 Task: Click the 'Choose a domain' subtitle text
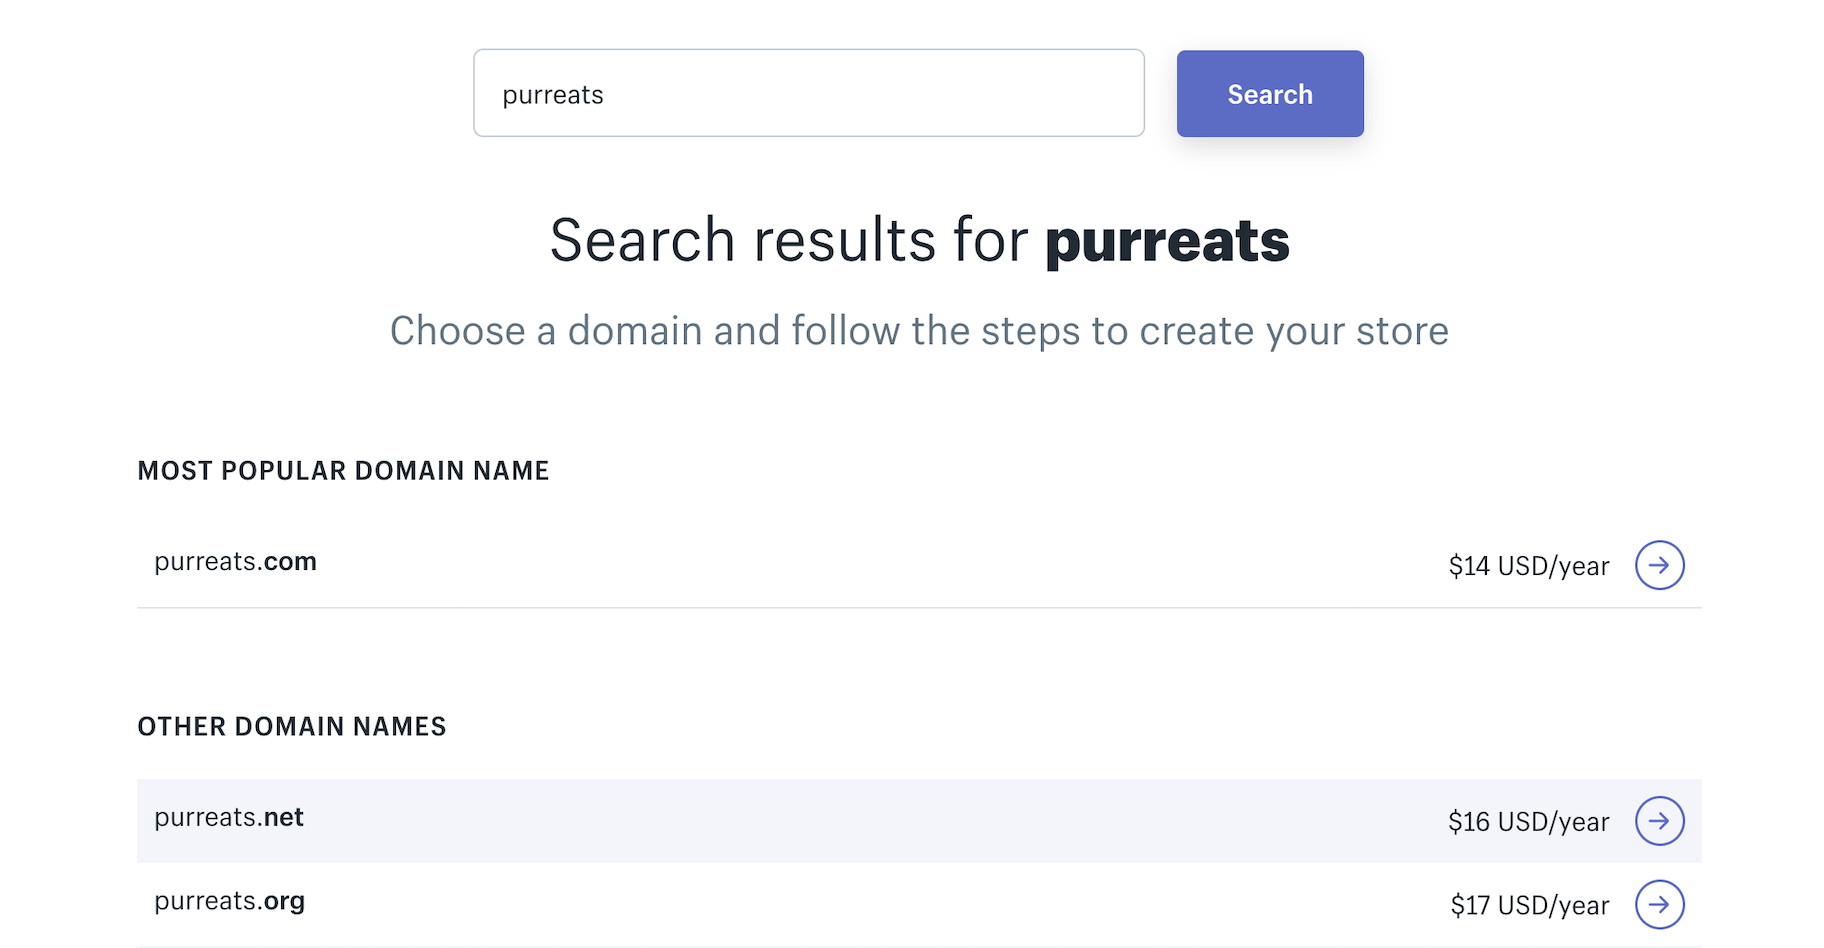click(x=919, y=331)
